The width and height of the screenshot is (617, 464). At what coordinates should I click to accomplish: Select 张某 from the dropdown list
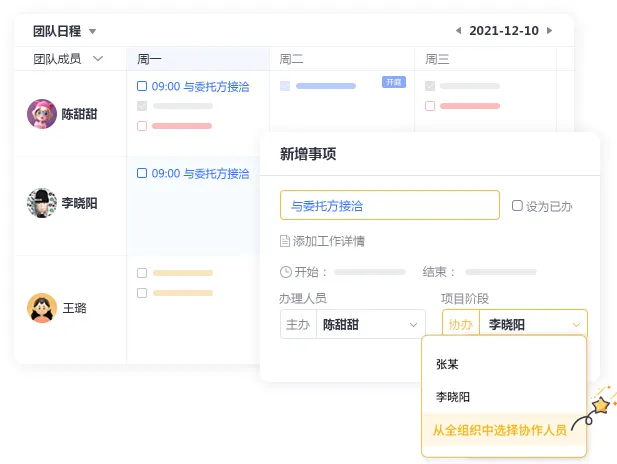pyautogui.click(x=447, y=364)
